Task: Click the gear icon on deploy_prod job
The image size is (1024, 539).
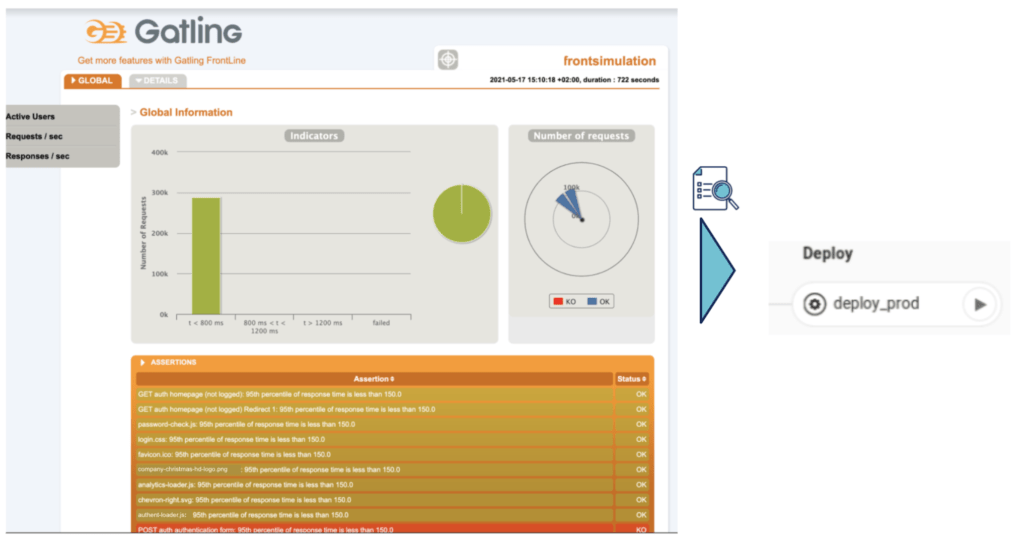Action: [x=814, y=304]
